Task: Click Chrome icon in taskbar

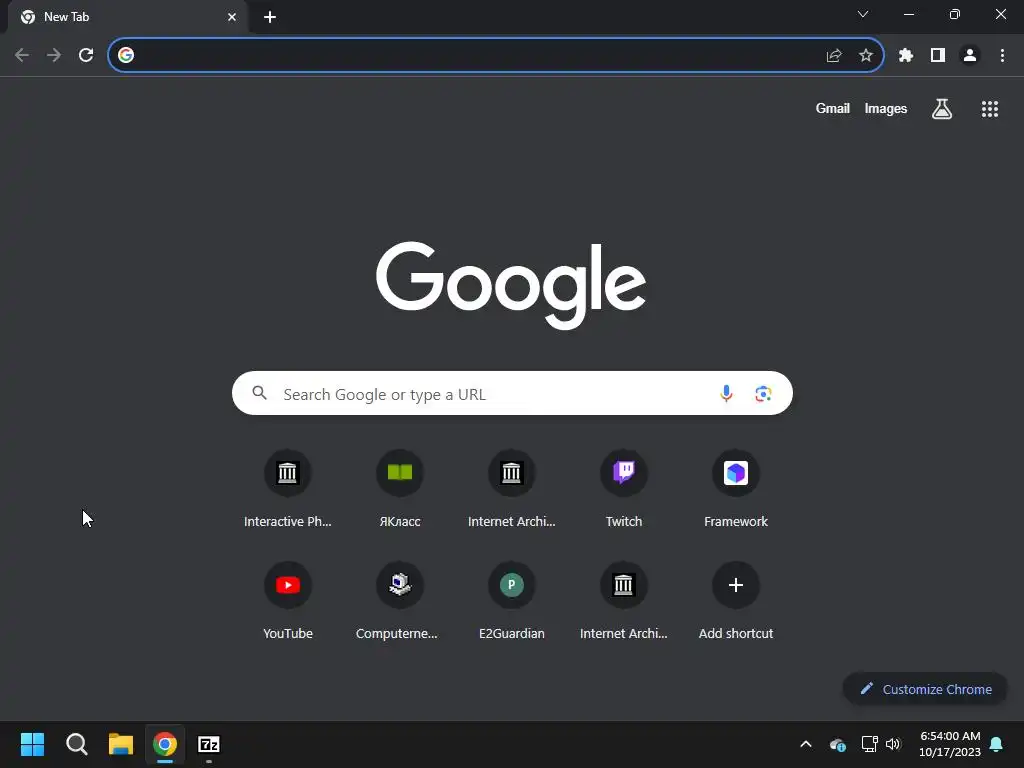Action: 165,744
